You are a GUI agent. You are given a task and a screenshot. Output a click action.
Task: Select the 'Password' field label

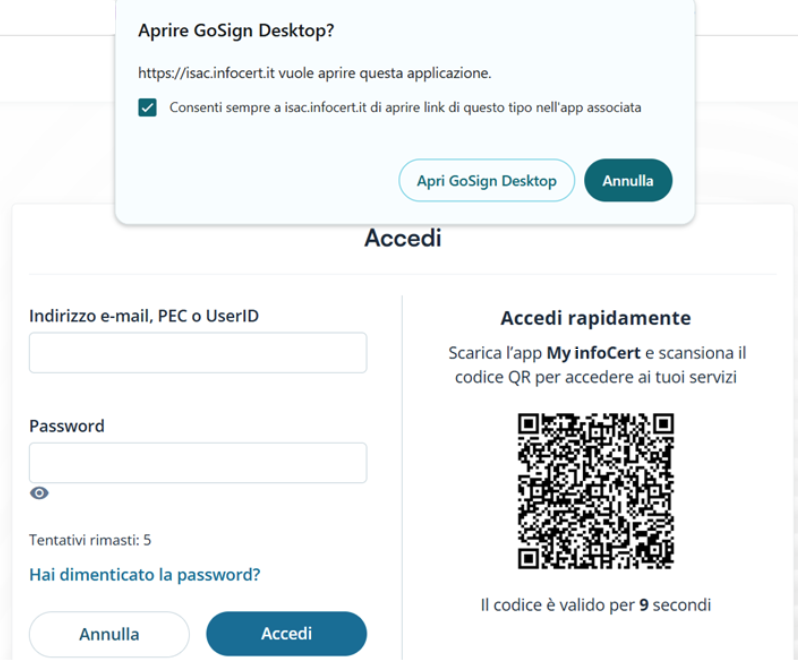(67, 426)
